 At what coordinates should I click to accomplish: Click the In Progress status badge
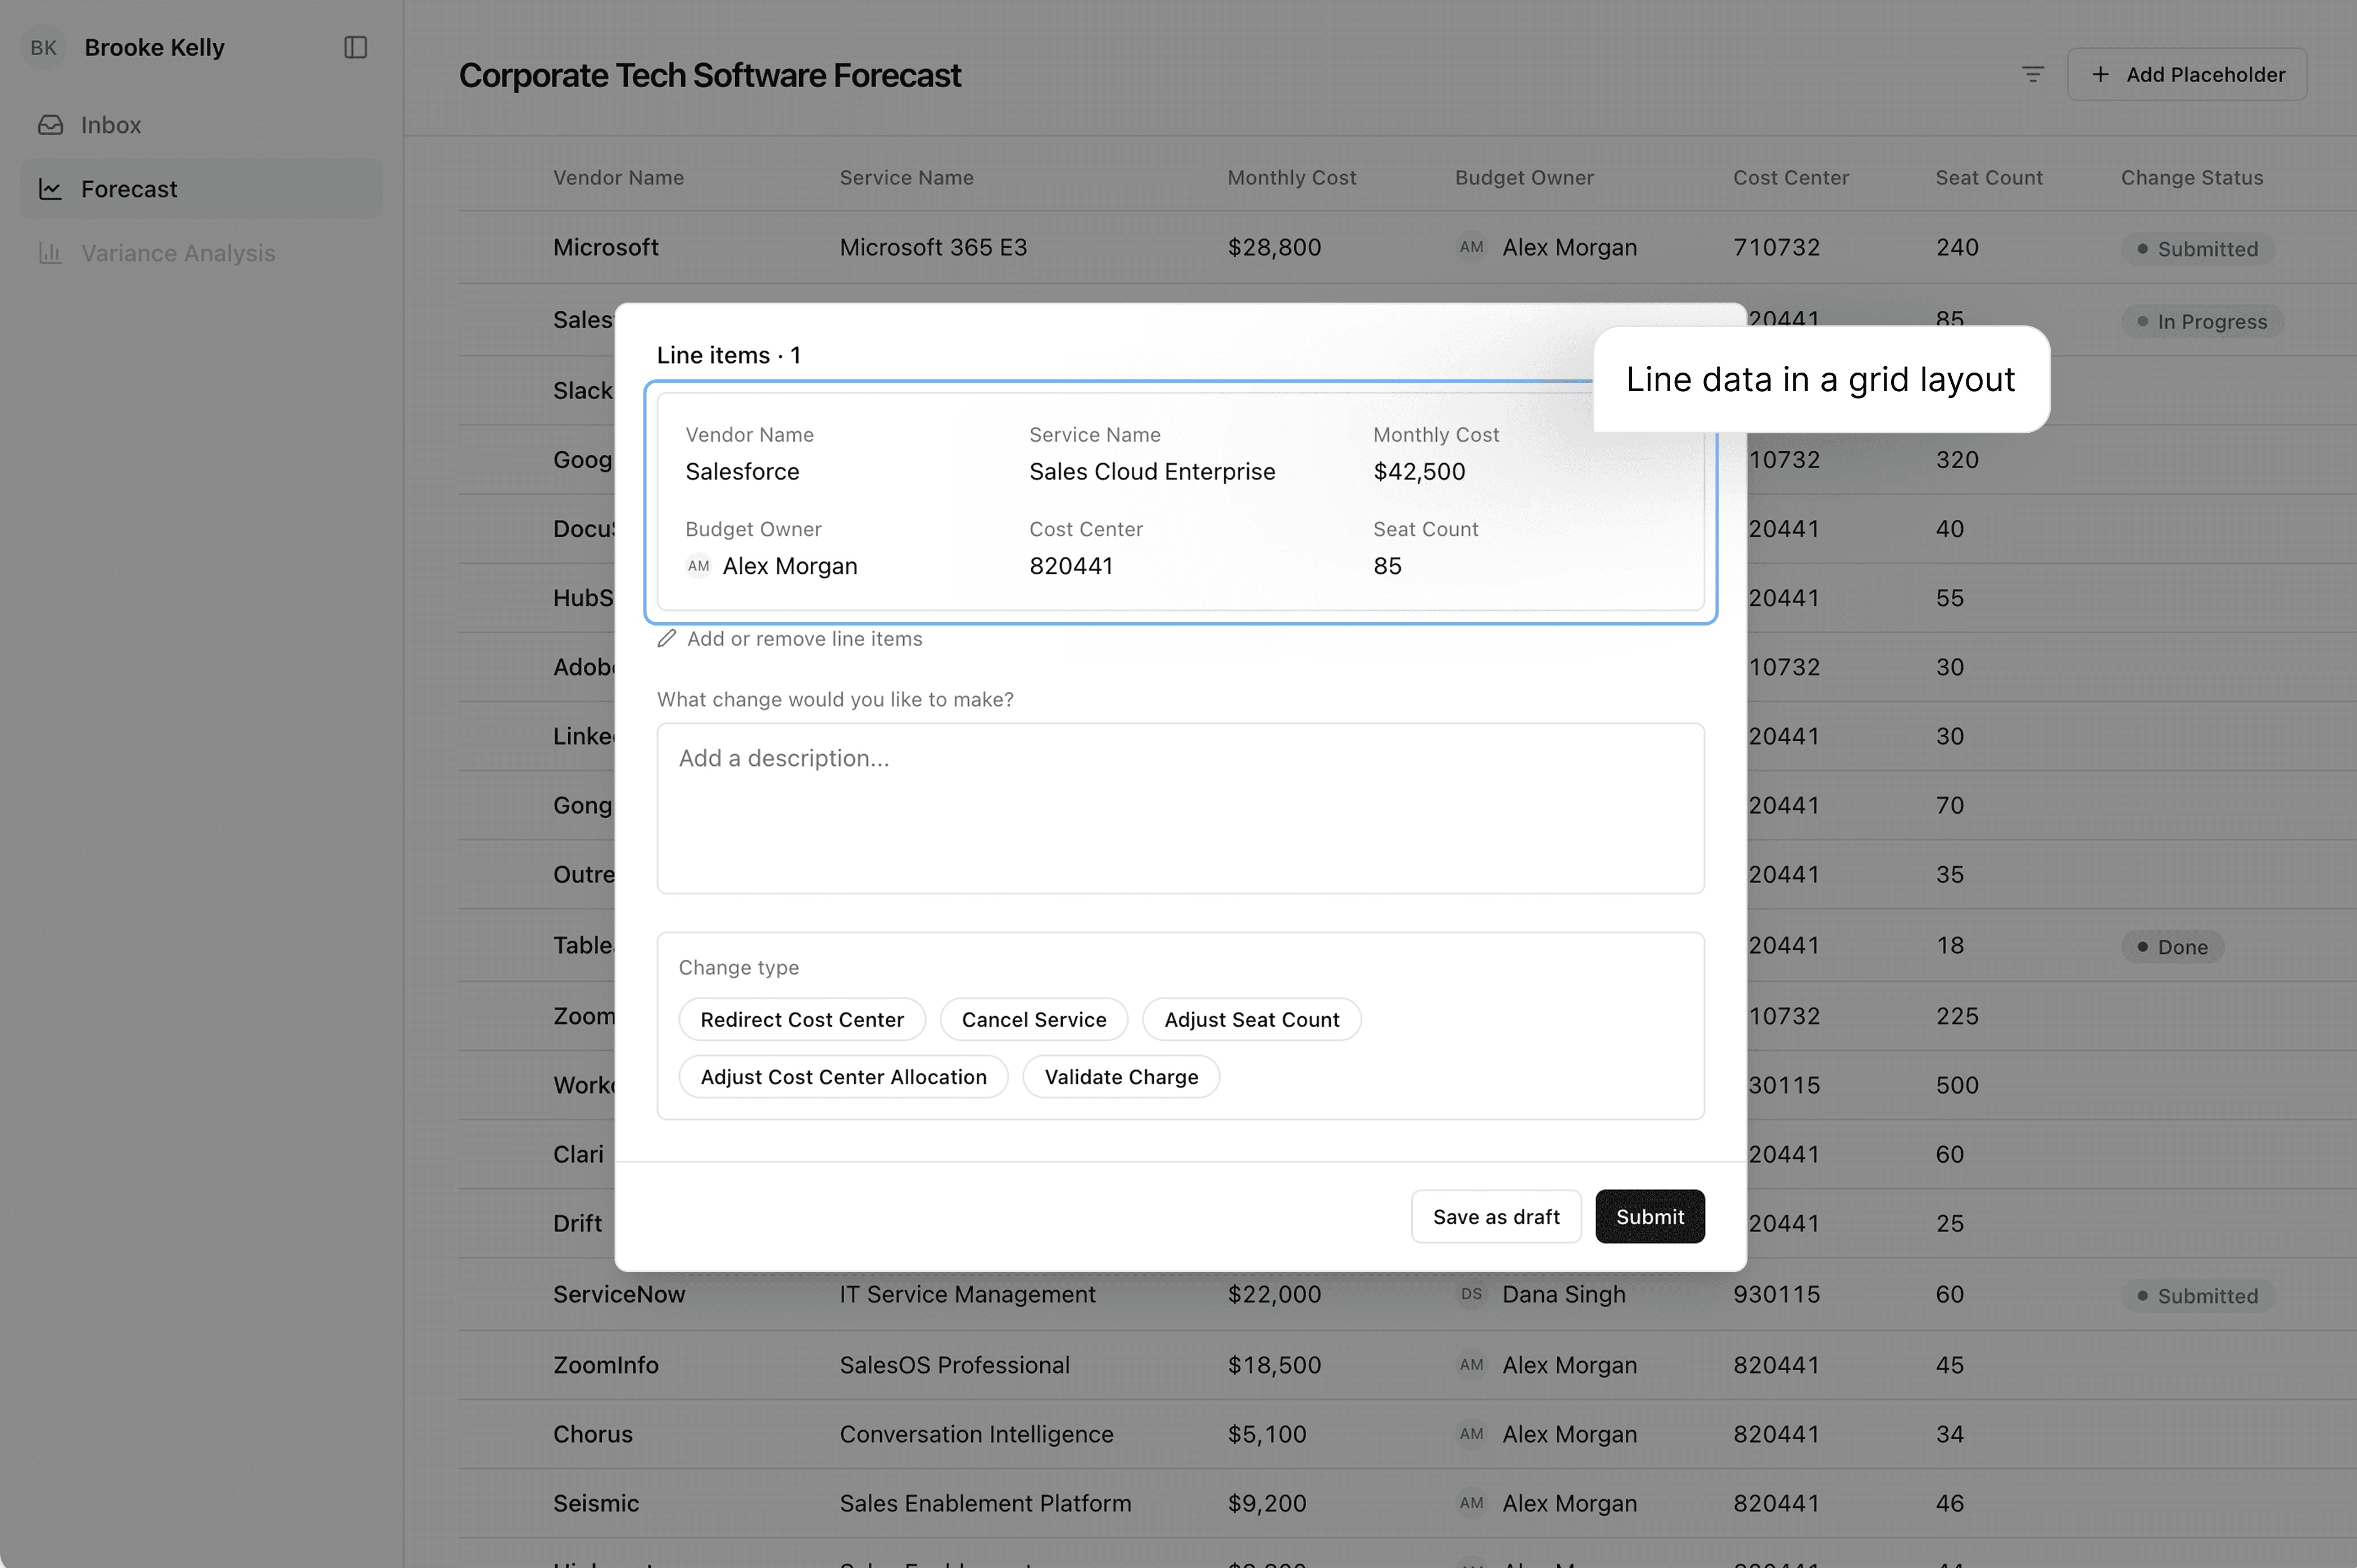pyautogui.click(x=2202, y=322)
